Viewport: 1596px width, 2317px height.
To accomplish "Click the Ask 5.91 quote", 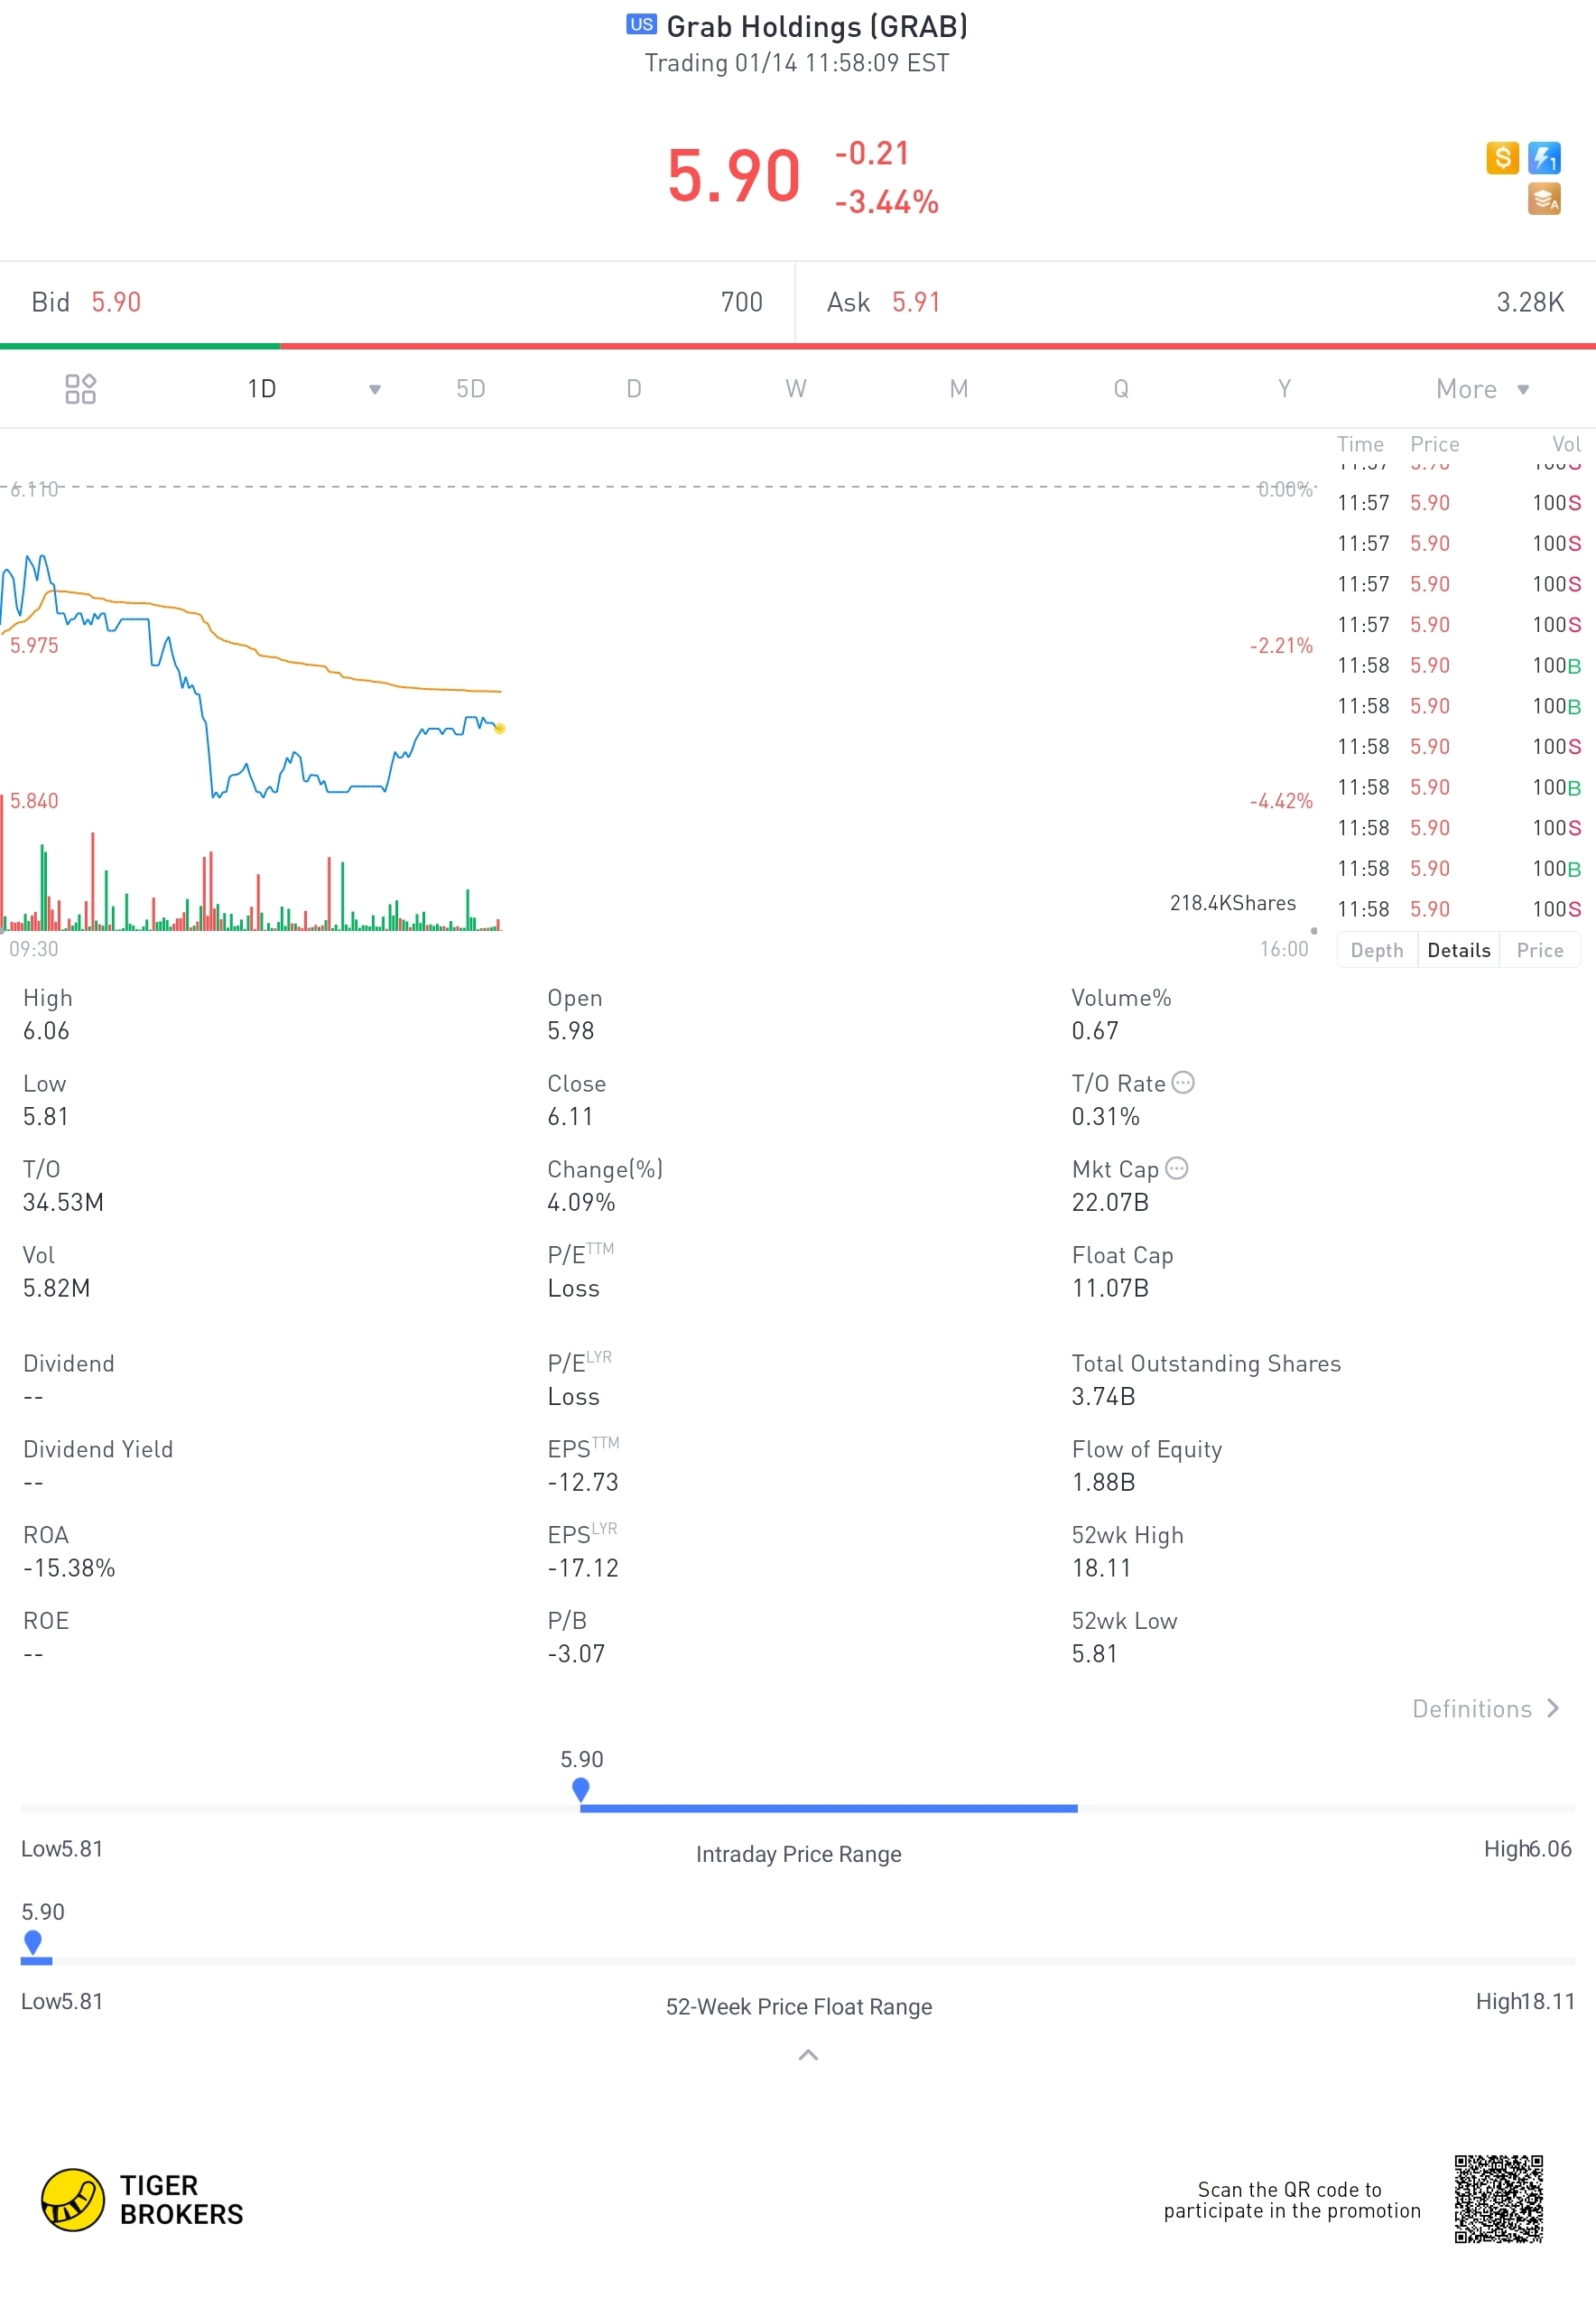I will click(x=884, y=302).
